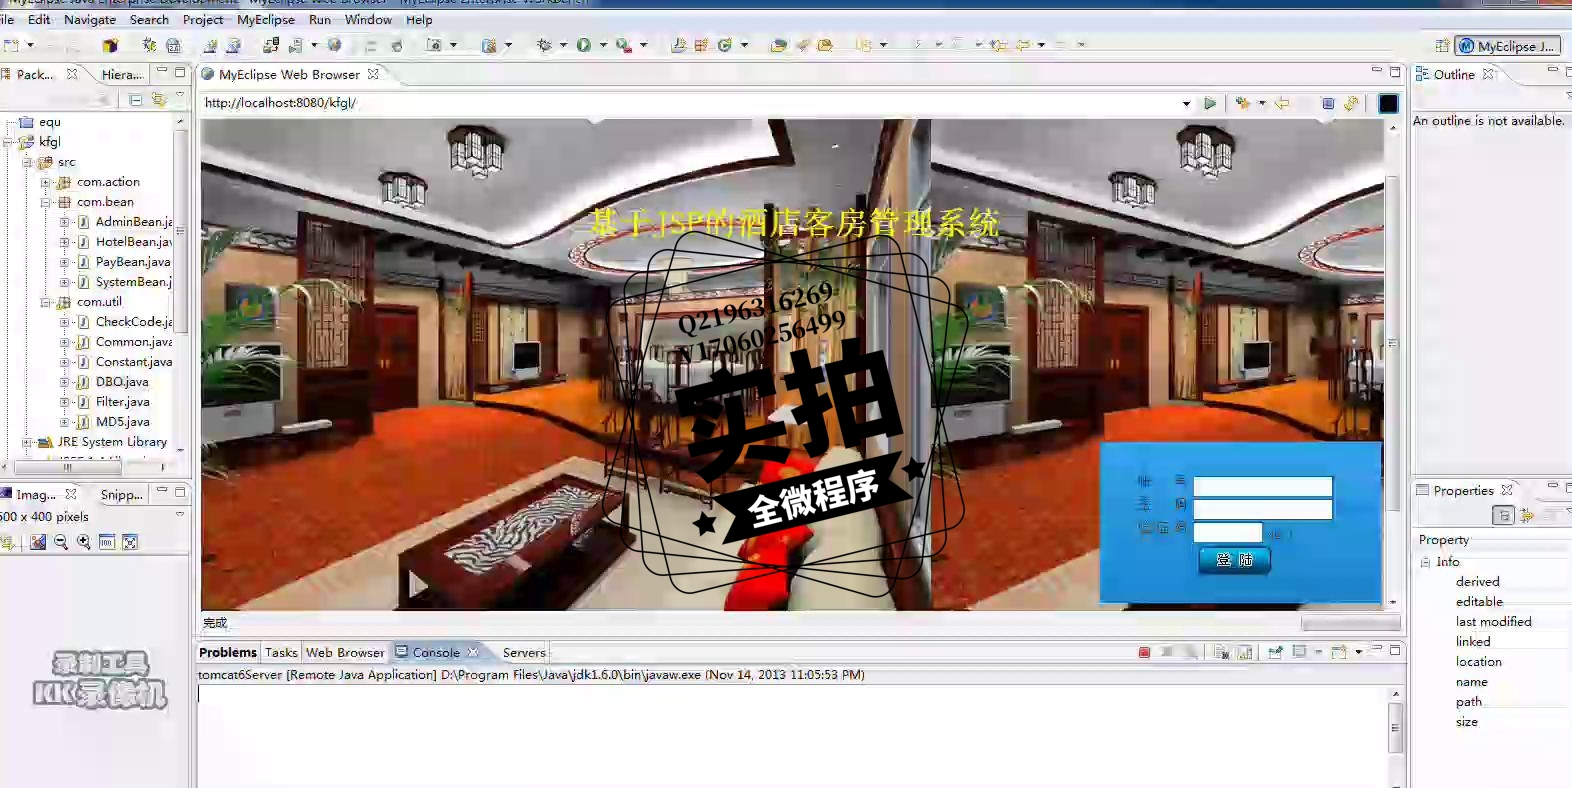1572x788 pixels.
Task: Click the browser Refresh icon
Action: (x=1351, y=103)
